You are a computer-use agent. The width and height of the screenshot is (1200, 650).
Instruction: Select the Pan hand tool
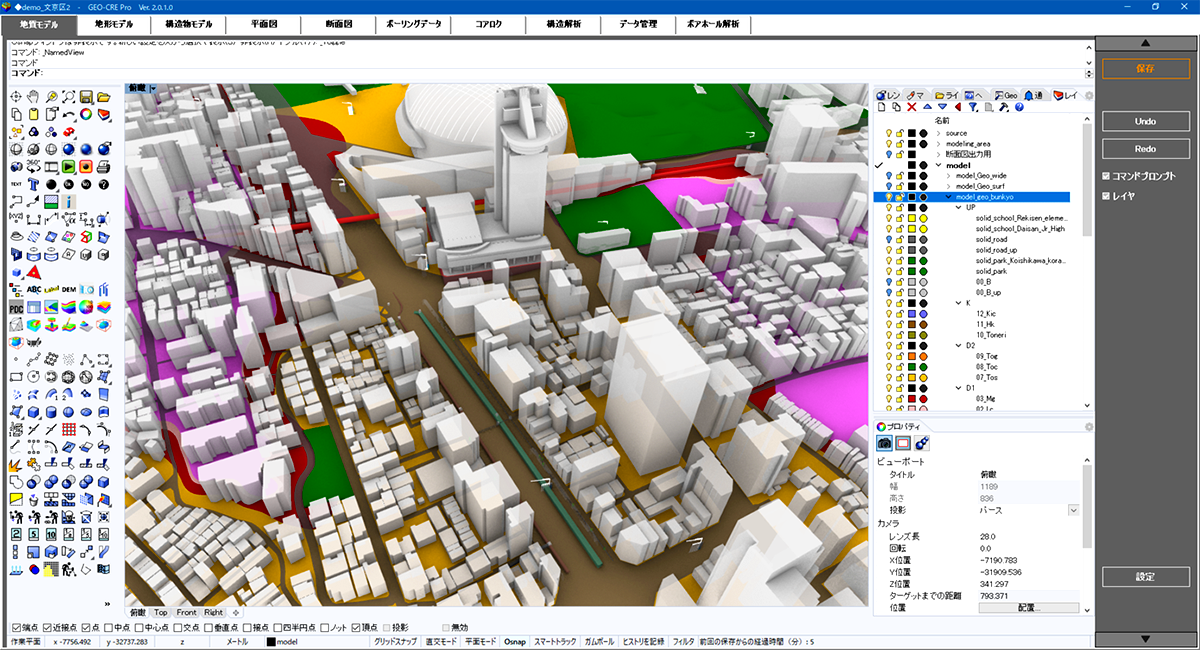click(34, 97)
